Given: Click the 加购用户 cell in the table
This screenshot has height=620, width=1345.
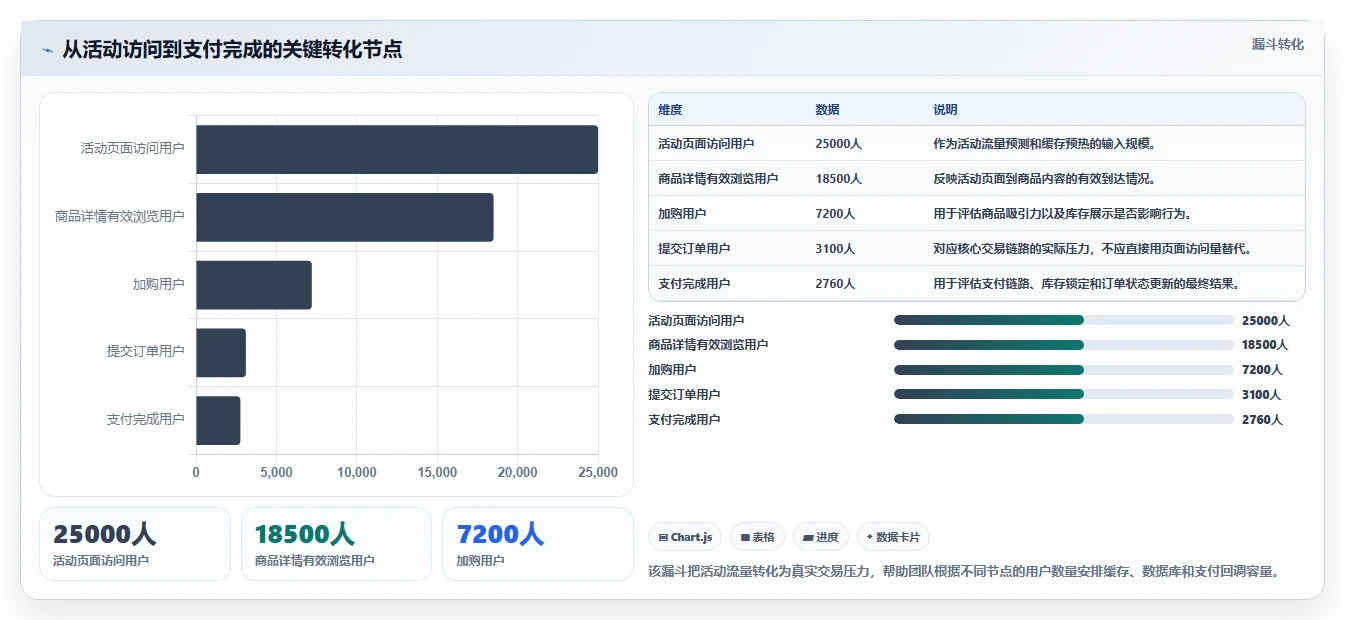Looking at the screenshot, I should (x=682, y=214).
